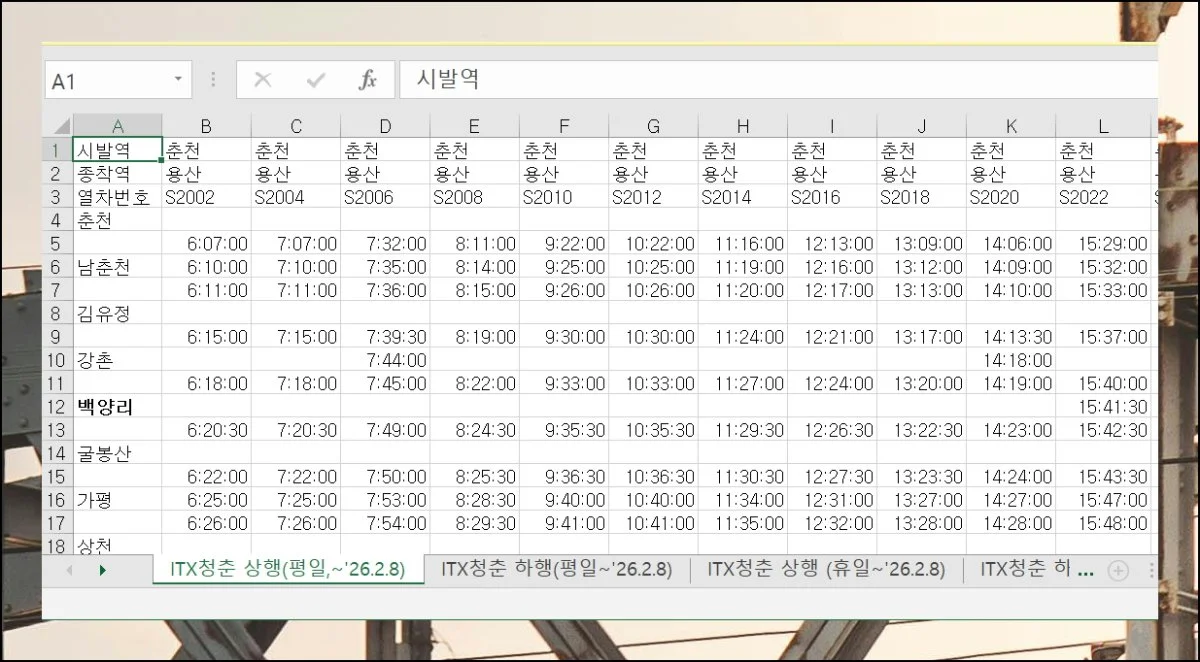1200x662 pixels.
Task: Click the Enter checkmark icon in formula bar
Action: (x=316, y=81)
